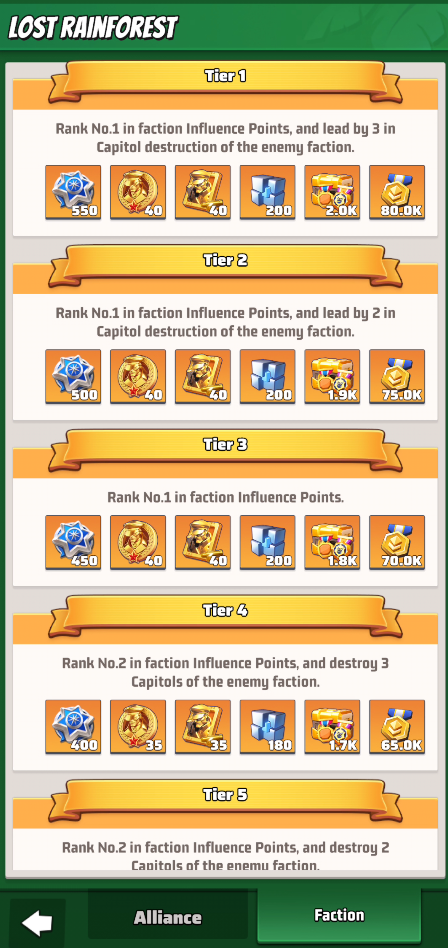
Task: Select the Tier 4 gold medal showing 65.0K
Action: (x=397, y=727)
